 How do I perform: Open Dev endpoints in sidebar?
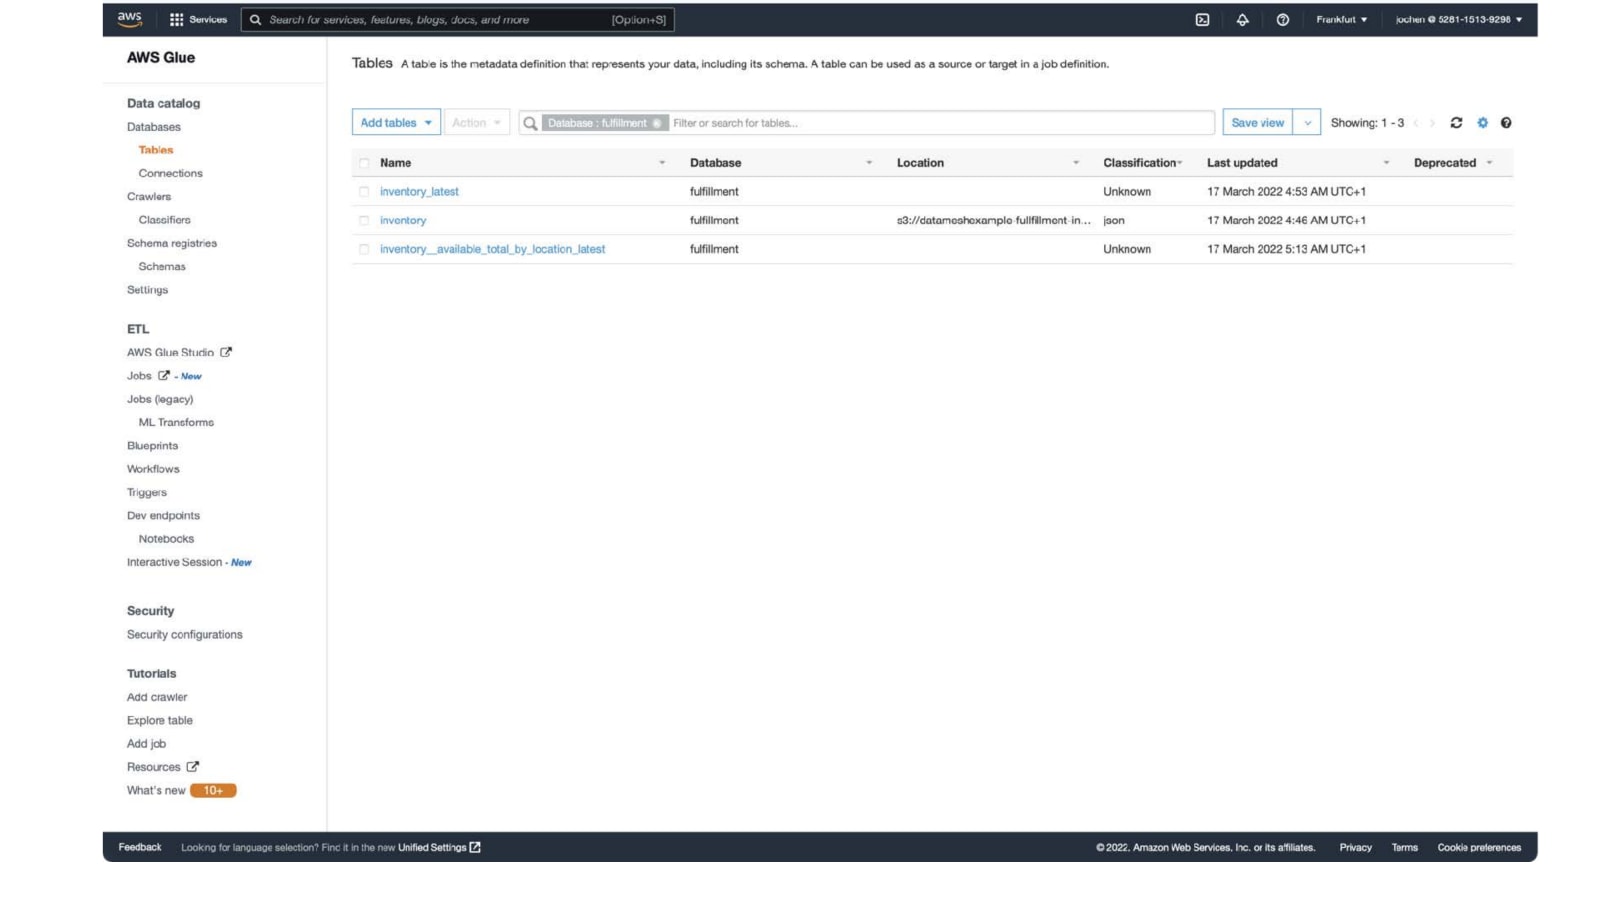[x=164, y=516]
